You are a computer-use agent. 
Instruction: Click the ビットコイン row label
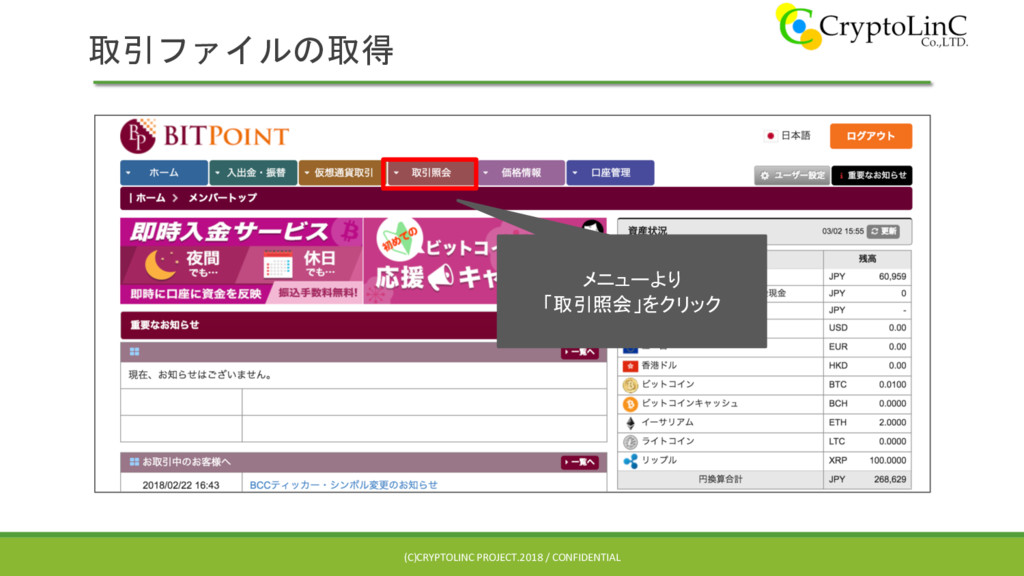668,385
